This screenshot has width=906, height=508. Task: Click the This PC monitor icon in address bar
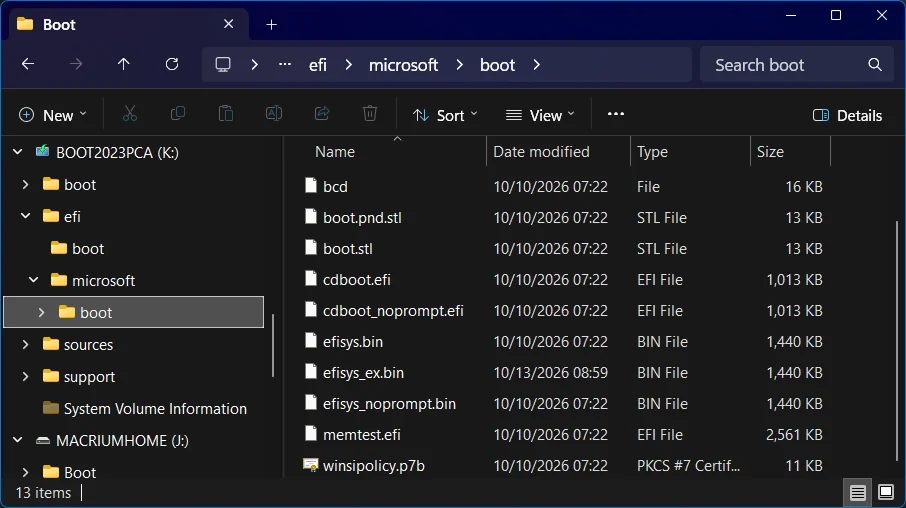pyautogui.click(x=223, y=64)
